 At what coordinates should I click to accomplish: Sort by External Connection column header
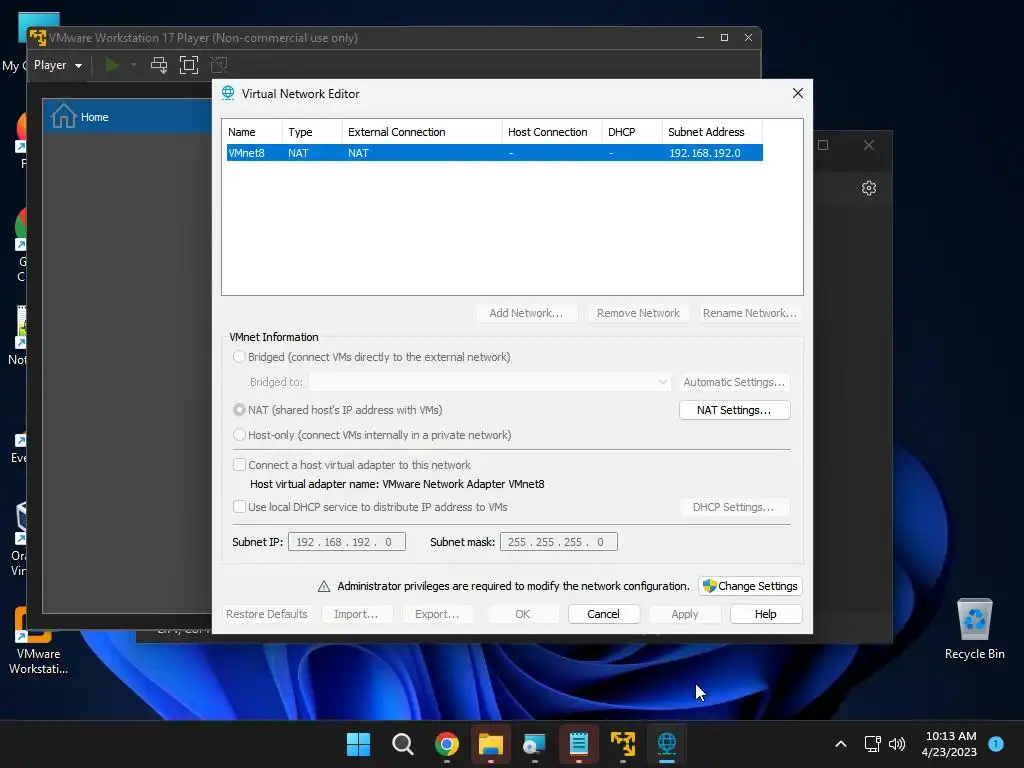coord(422,132)
